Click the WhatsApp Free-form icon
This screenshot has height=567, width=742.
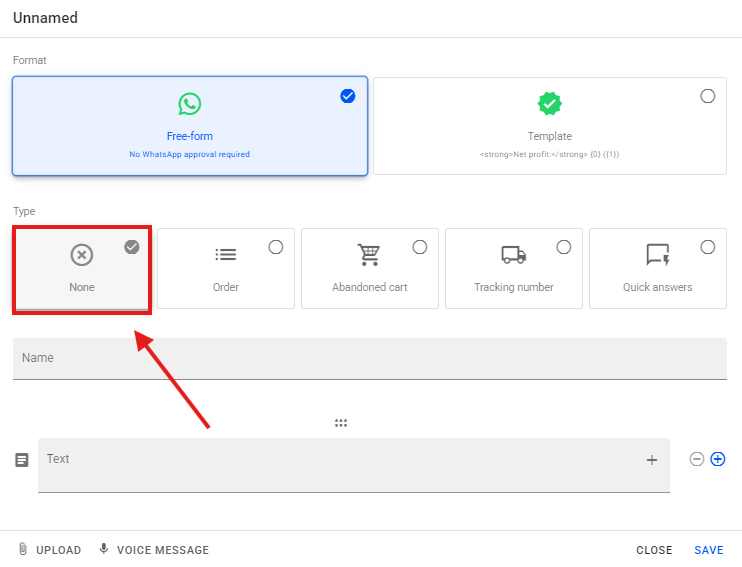tap(190, 104)
